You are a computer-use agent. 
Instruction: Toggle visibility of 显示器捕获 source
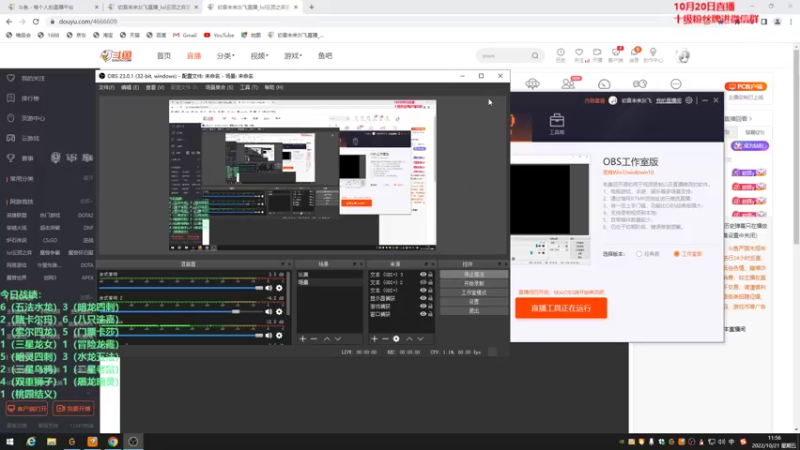[423, 298]
